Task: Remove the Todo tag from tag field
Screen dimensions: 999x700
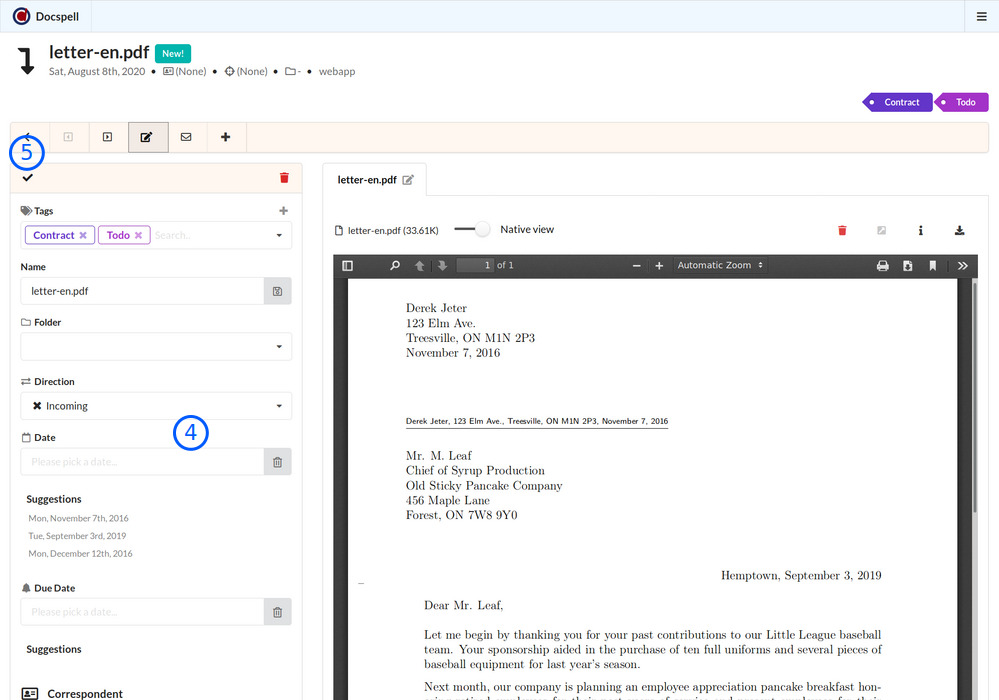Action: (x=138, y=235)
